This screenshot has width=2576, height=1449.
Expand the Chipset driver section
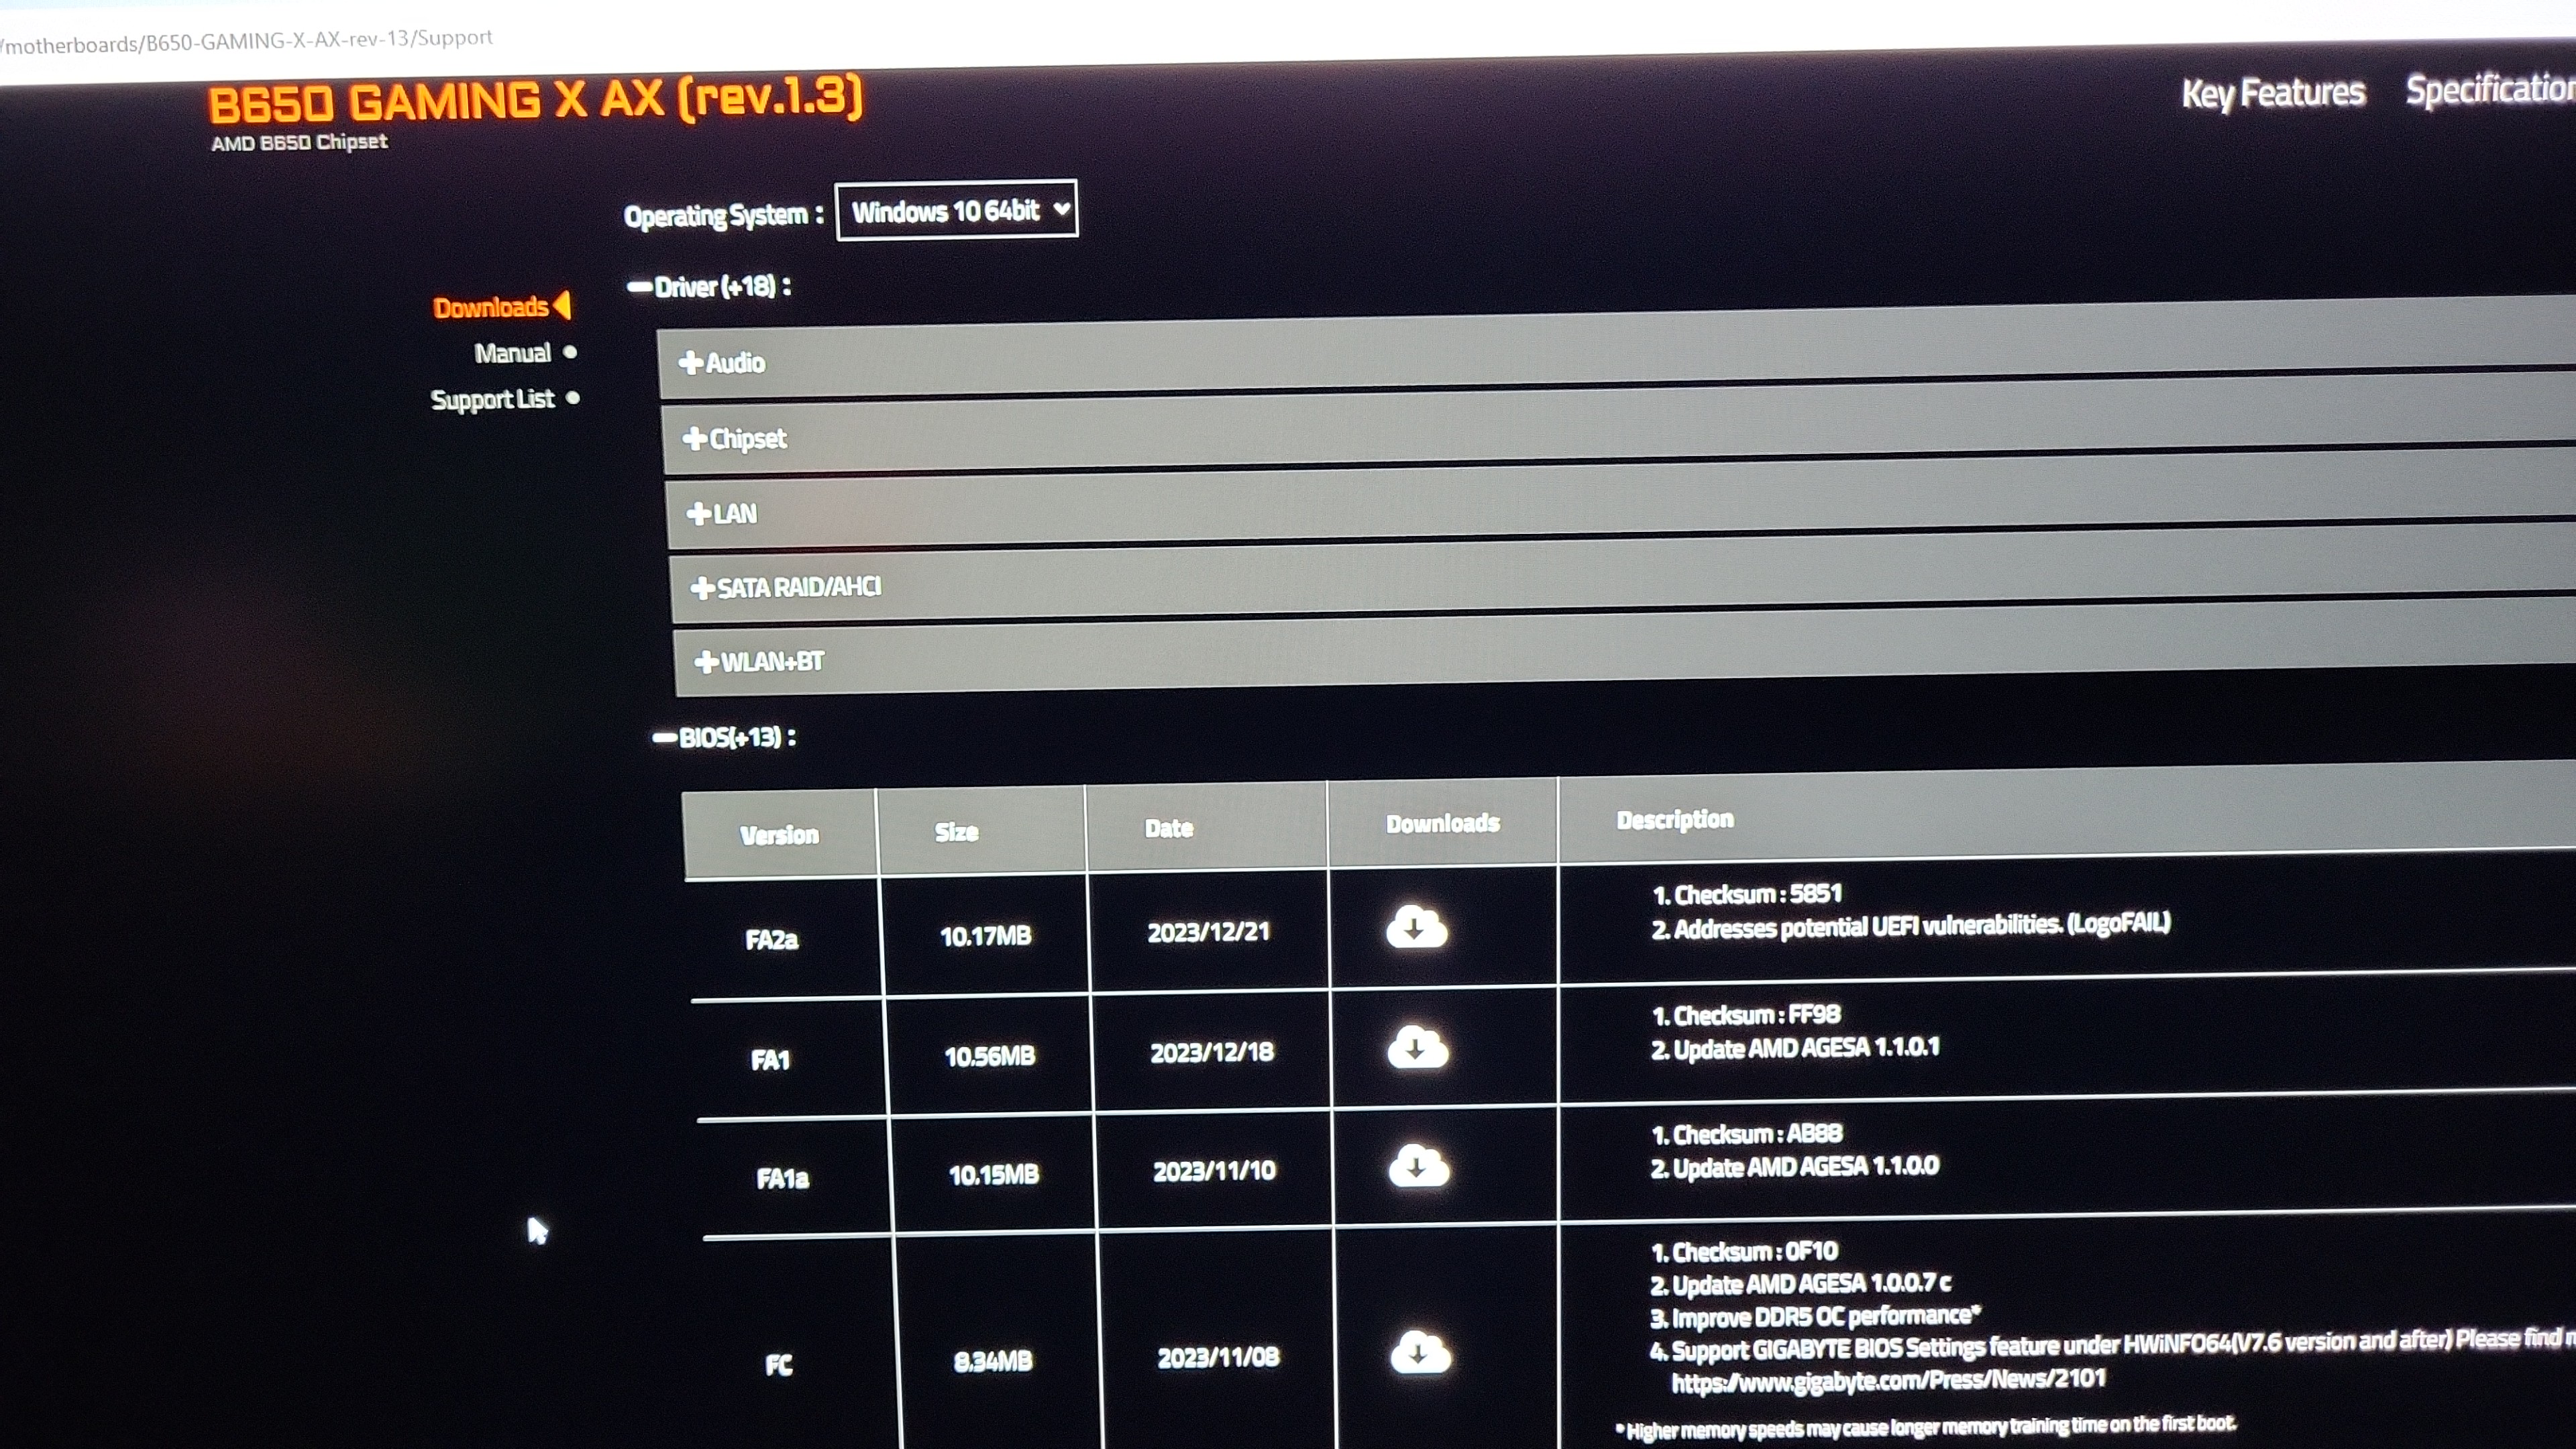click(x=736, y=439)
